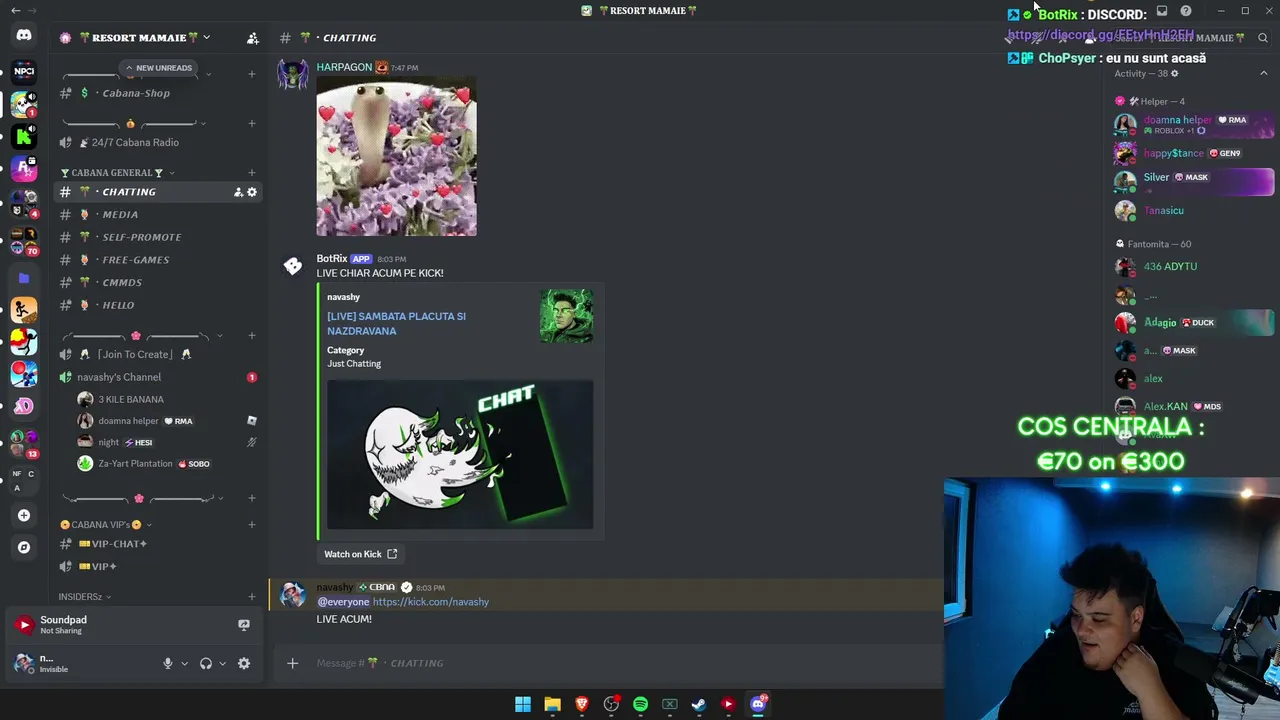The image size is (1280, 720).
Task: Click the attach file plus button
Action: click(292, 663)
